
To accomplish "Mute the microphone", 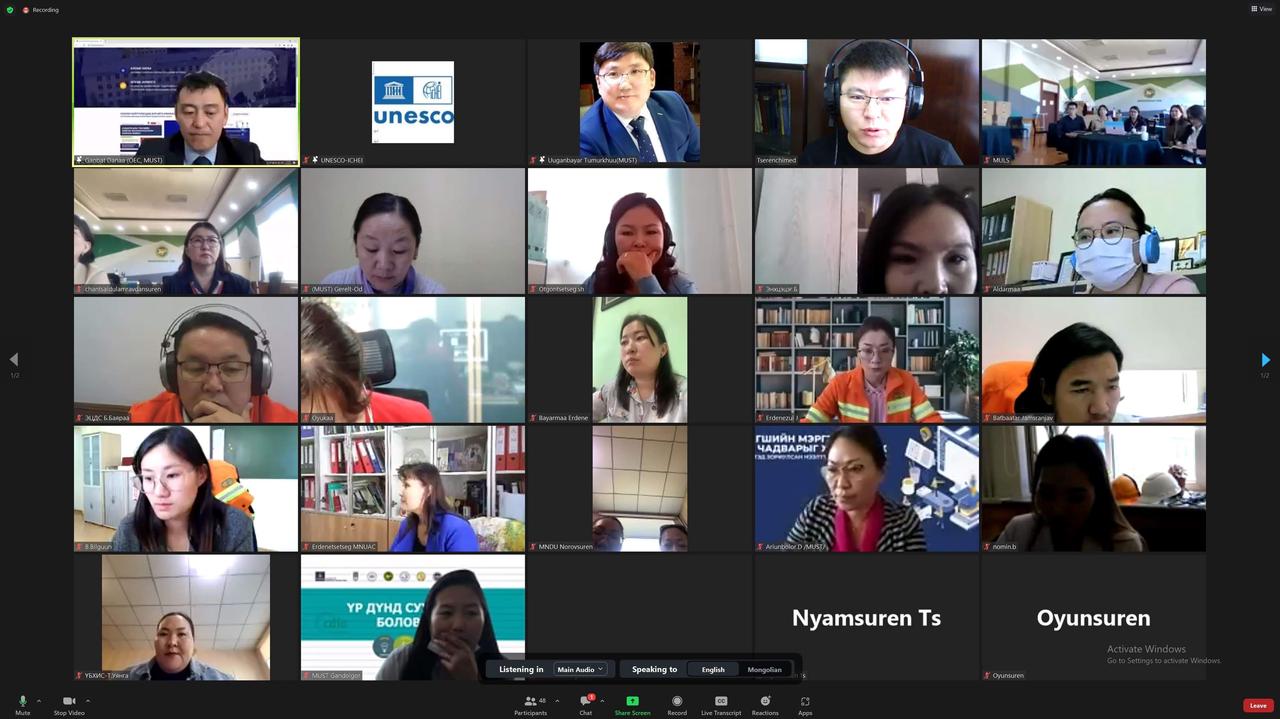I will (x=22, y=703).
